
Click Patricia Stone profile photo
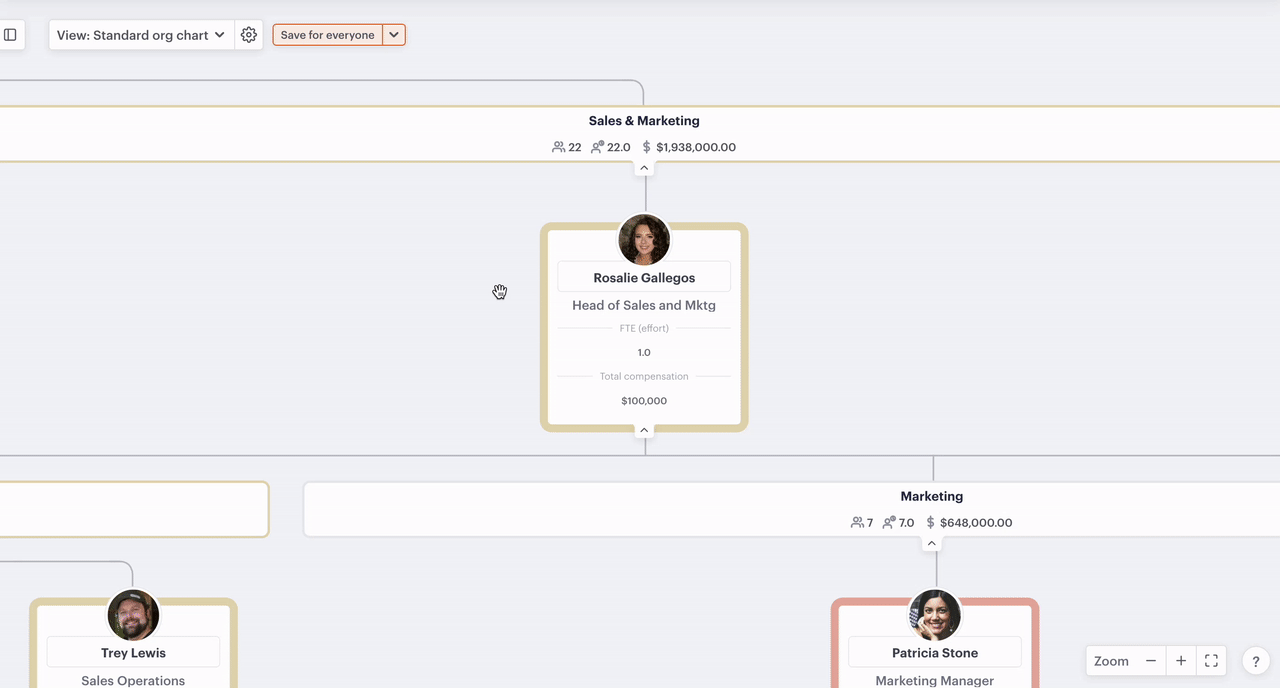[935, 615]
